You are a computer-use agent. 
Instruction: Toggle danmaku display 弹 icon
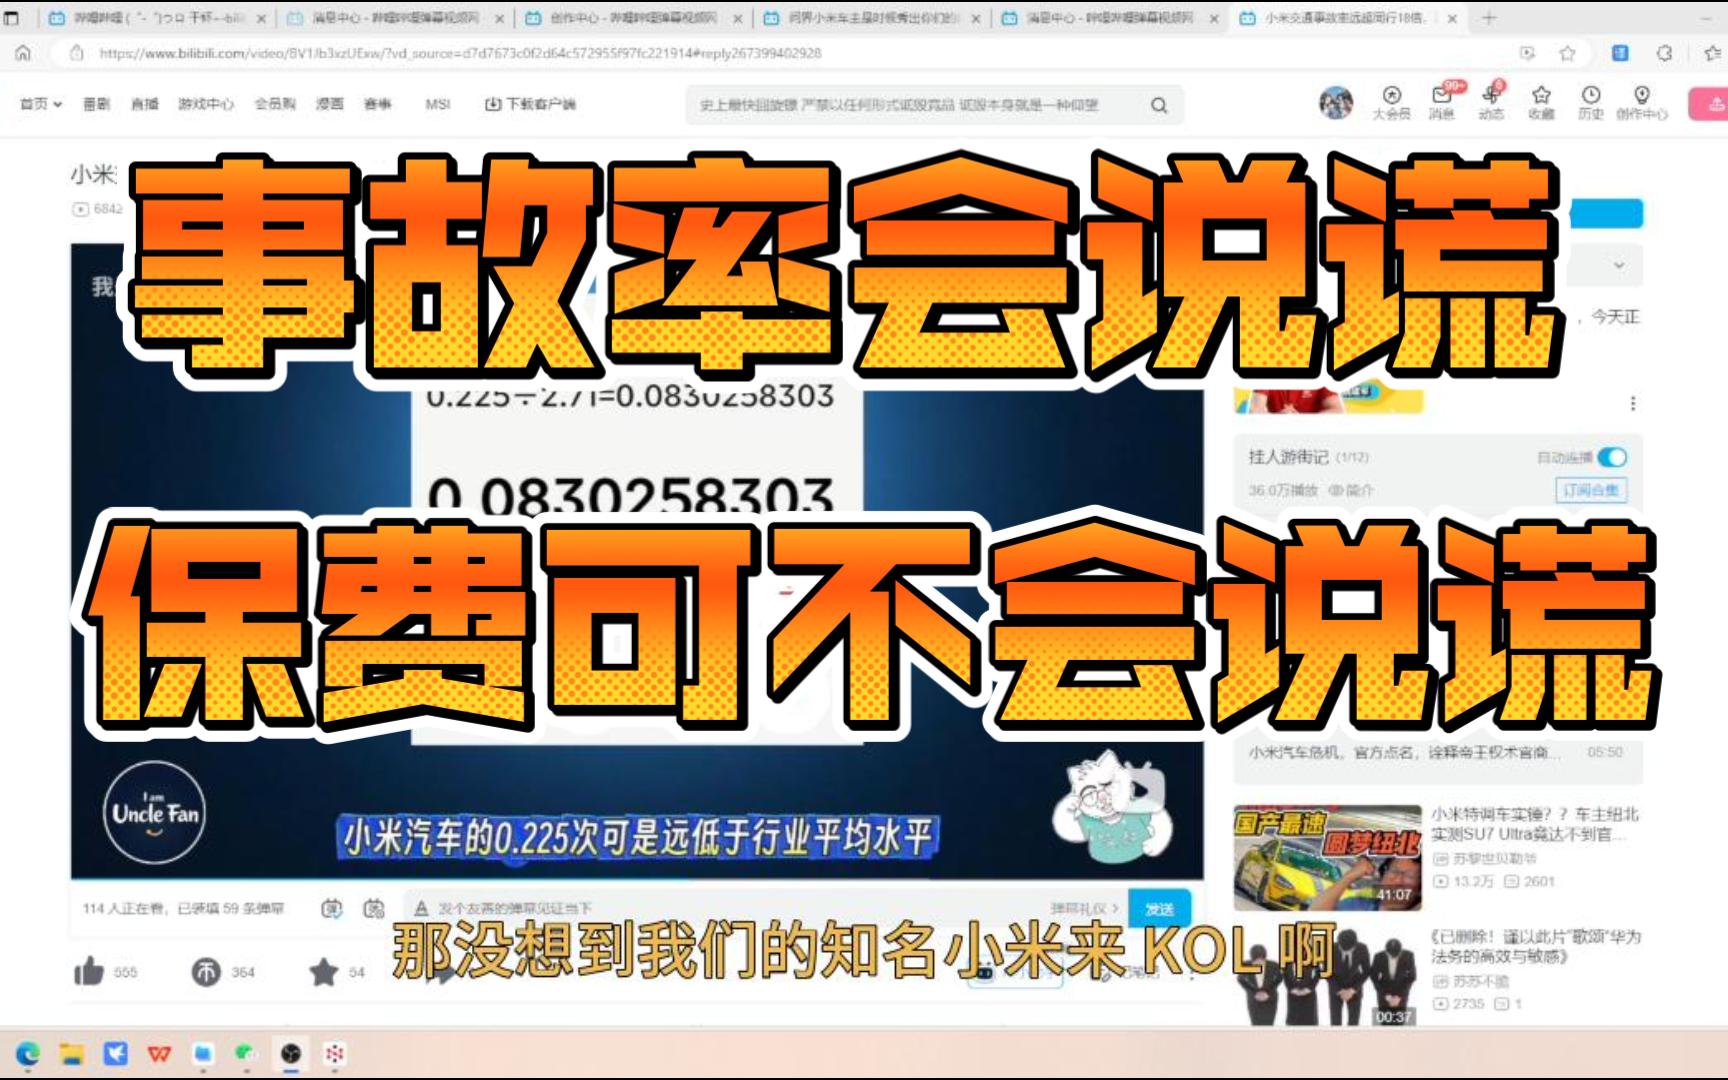click(332, 908)
